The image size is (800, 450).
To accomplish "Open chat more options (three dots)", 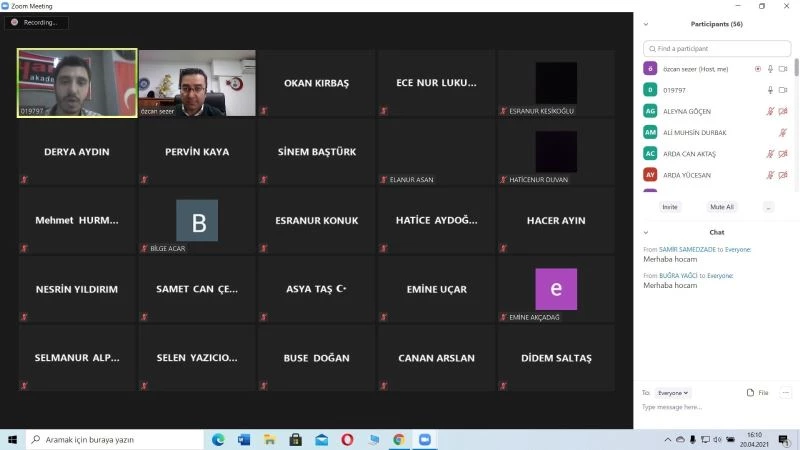I will 785,393.
